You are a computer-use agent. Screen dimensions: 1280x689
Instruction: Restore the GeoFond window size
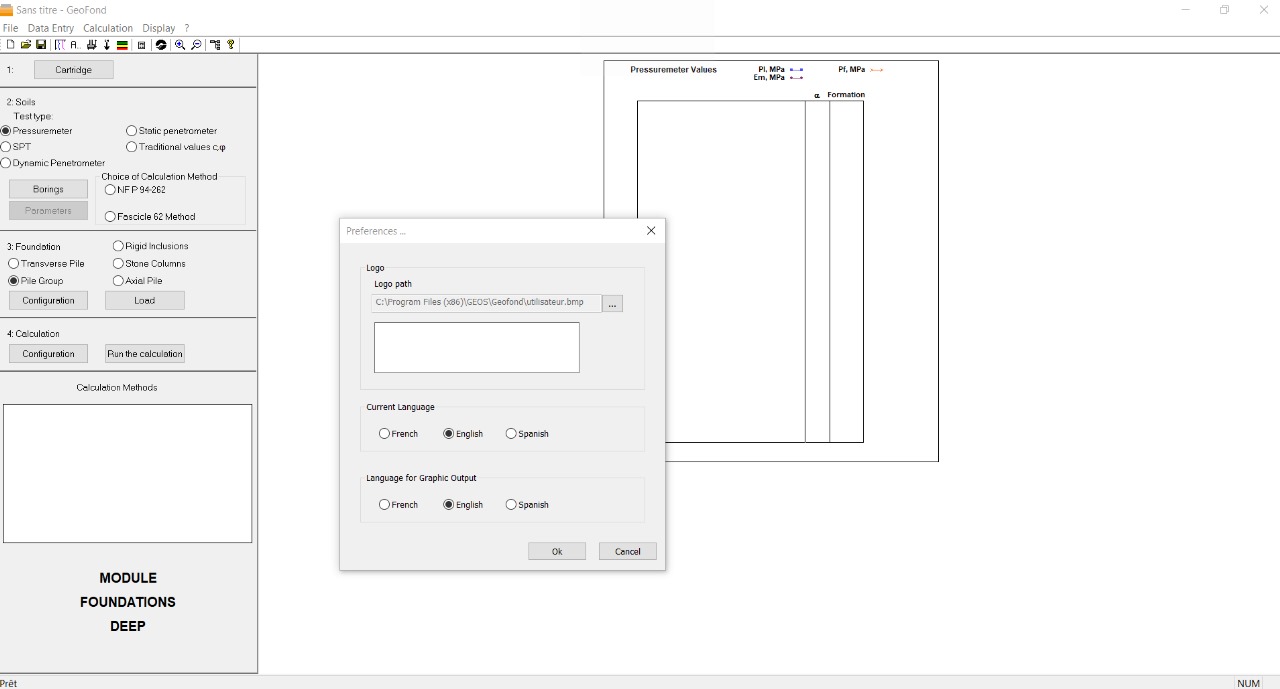coord(1224,10)
